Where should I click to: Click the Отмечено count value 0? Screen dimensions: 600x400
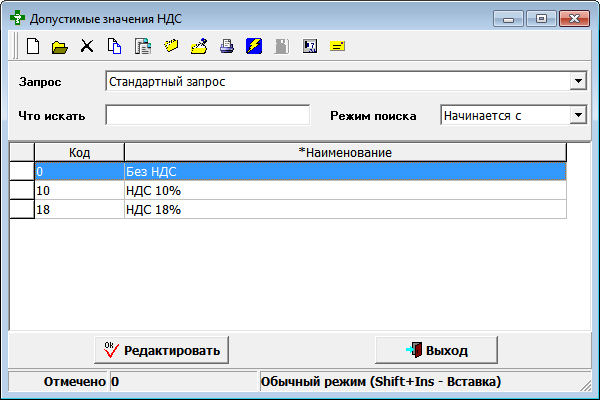pos(115,381)
